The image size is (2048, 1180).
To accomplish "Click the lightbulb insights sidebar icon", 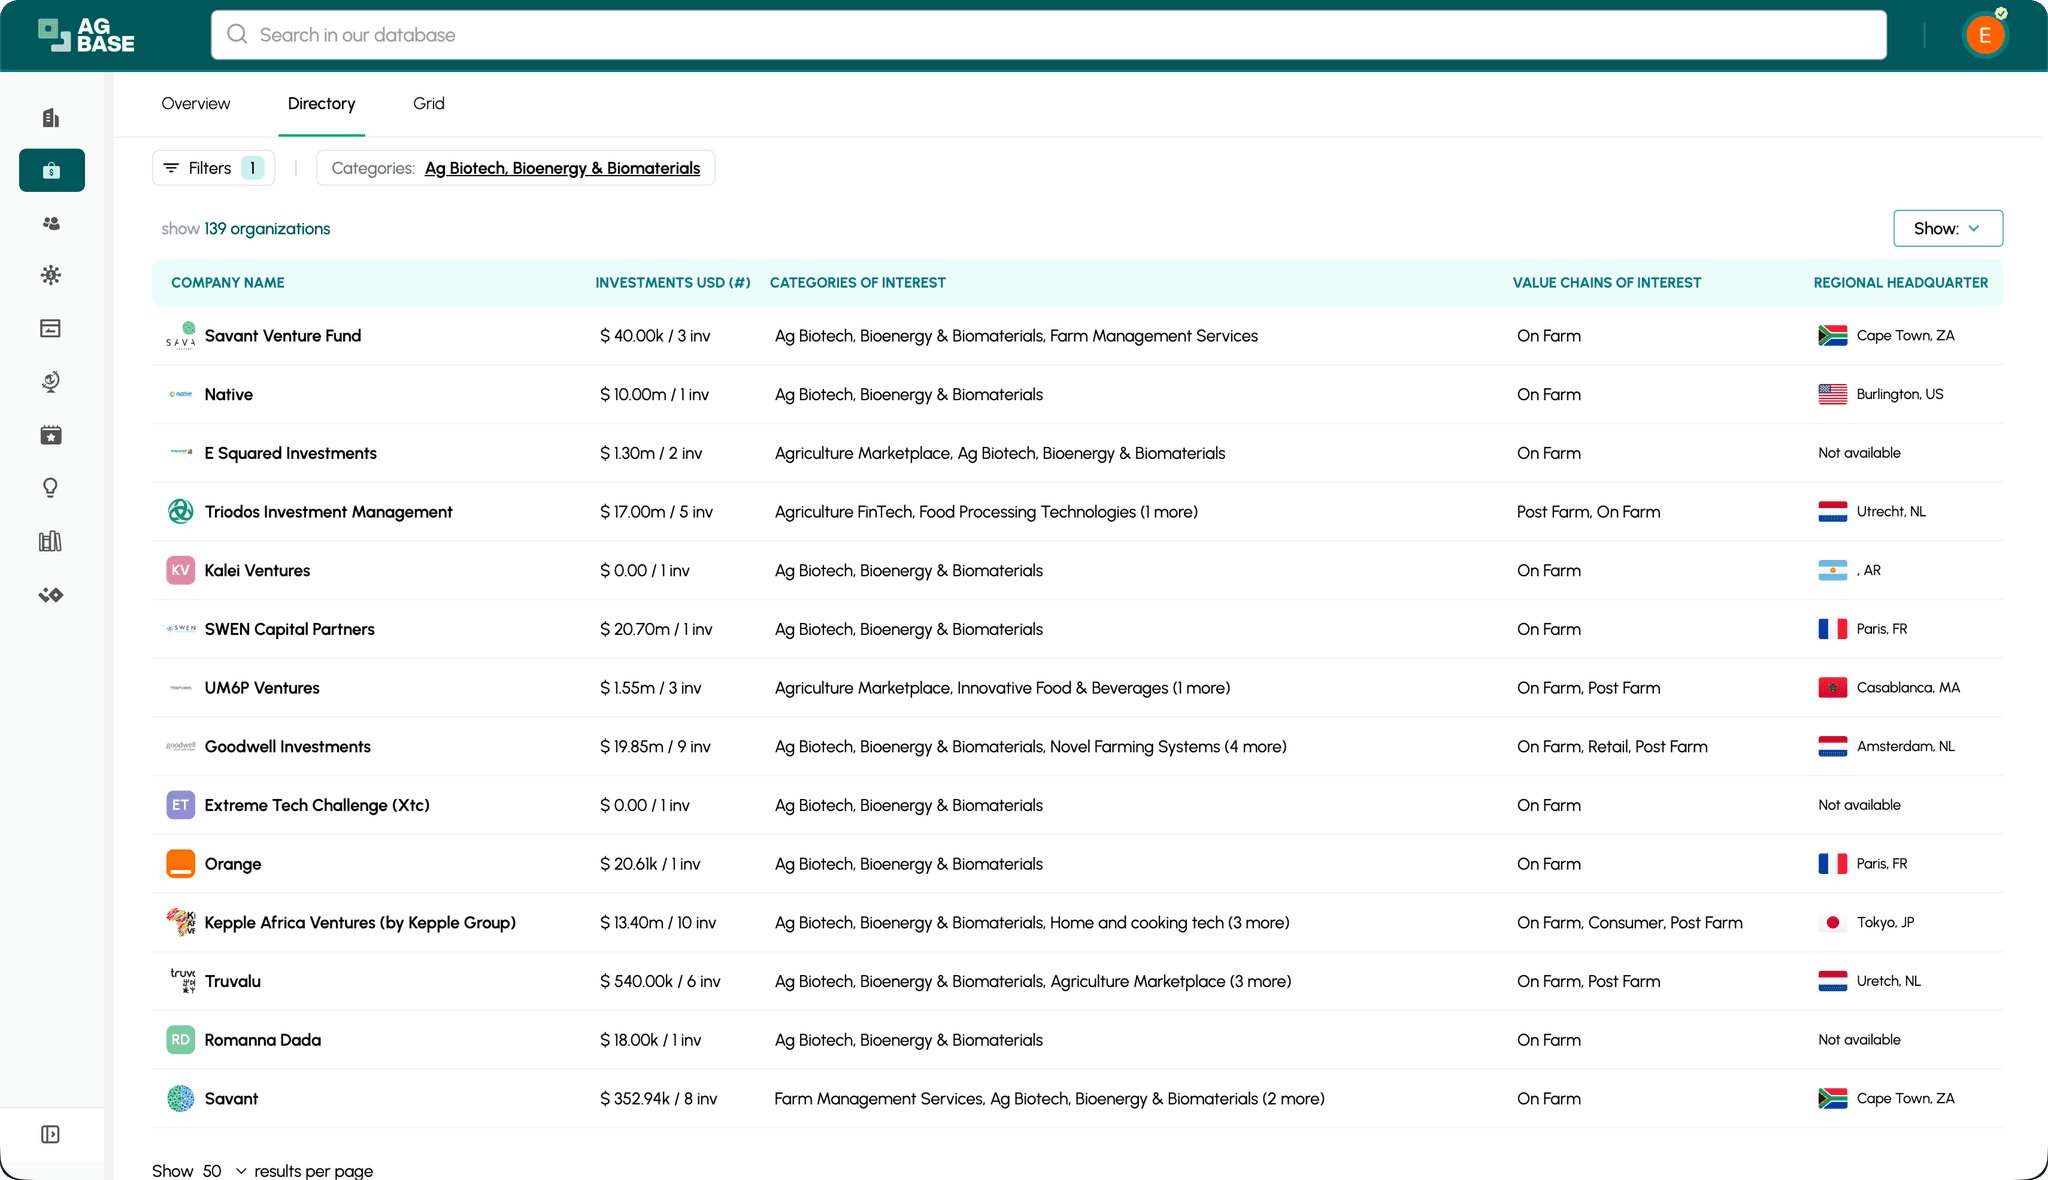I will point(51,488).
